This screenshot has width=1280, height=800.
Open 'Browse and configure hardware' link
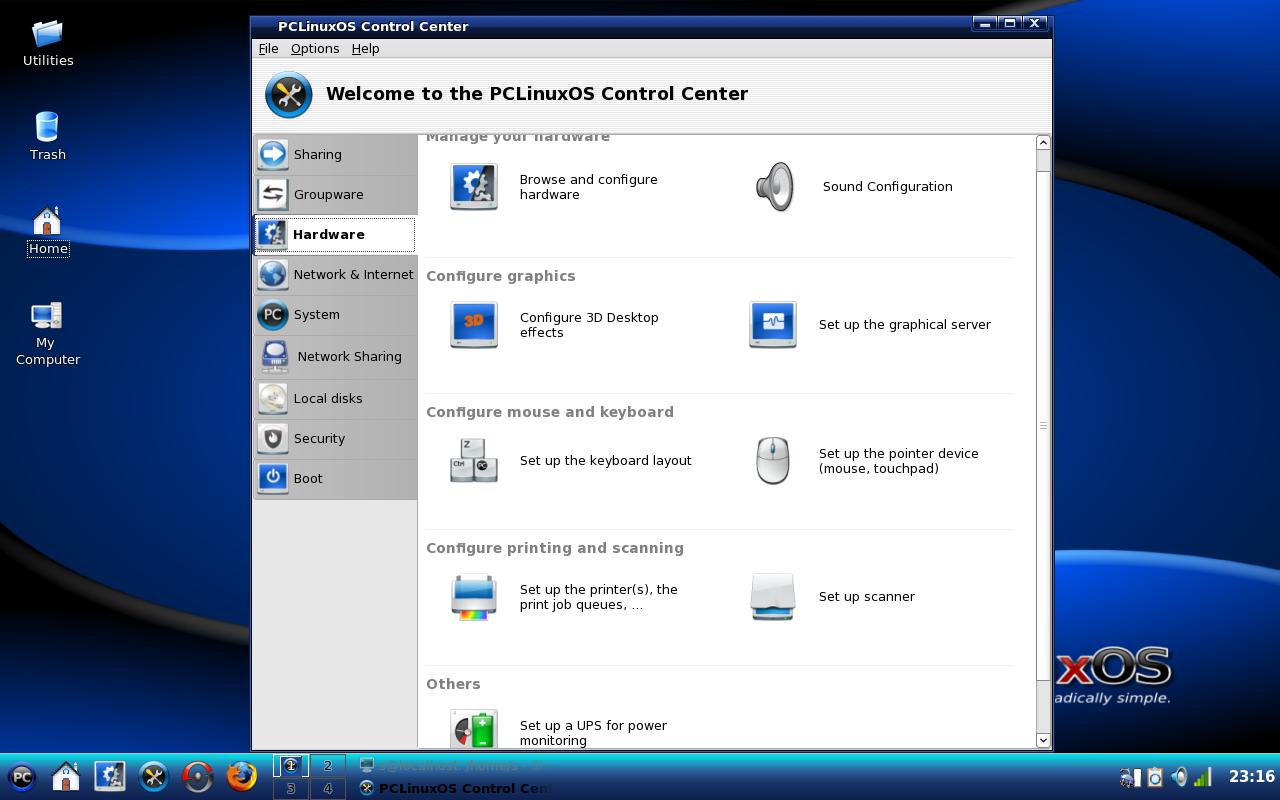tap(588, 187)
